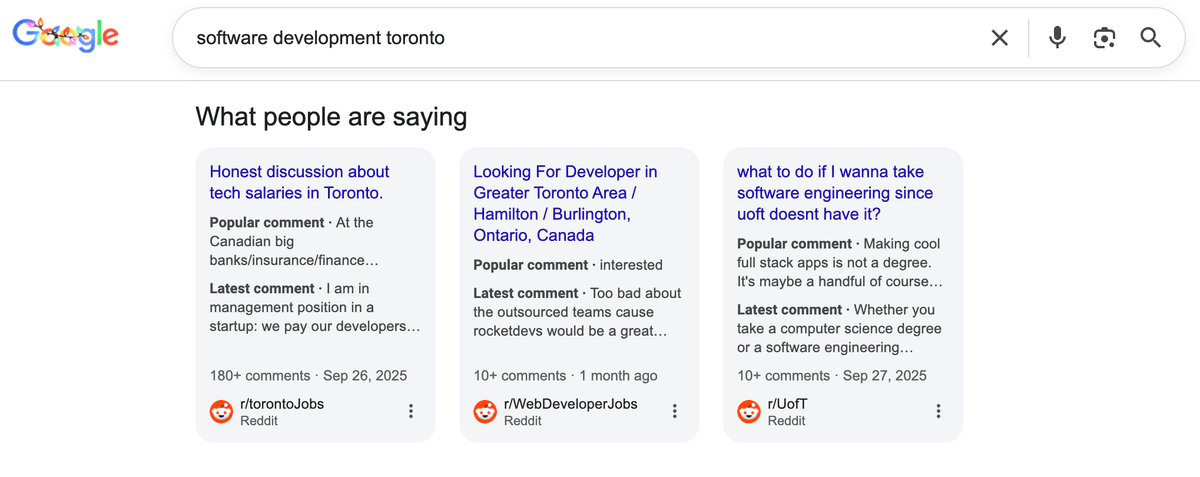Open three-dot menu on r/WebDeveloperJobs card
The image size is (1200, 477).
coord(674,411)
